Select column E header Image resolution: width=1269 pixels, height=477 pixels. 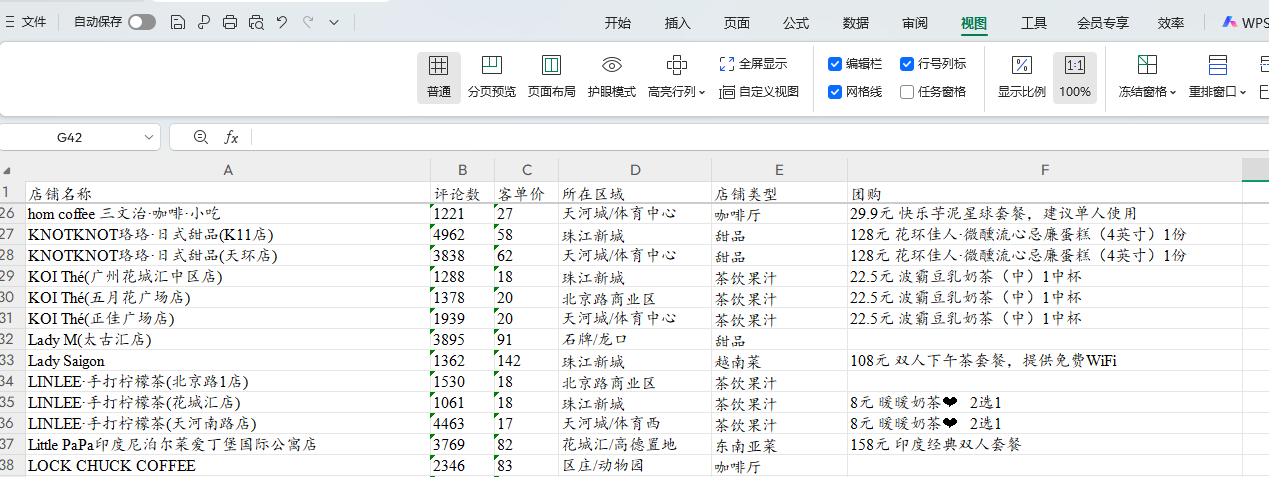point(779,171)
